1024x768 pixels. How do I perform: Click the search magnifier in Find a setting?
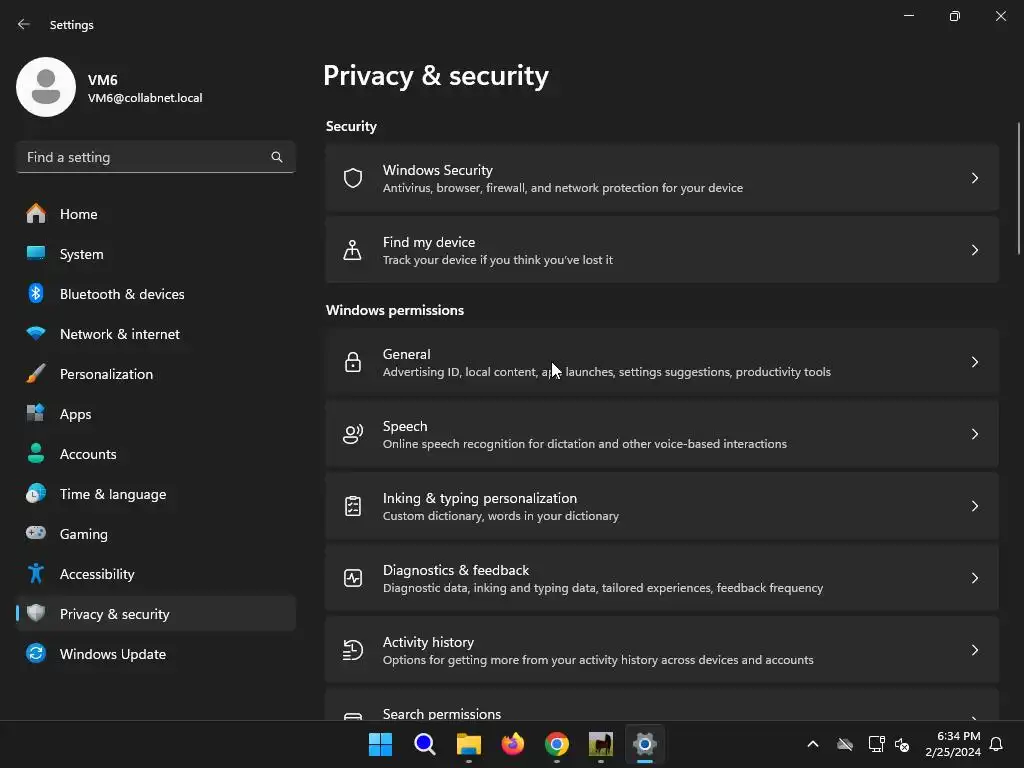pyautogui.click(x=277, y=157)
